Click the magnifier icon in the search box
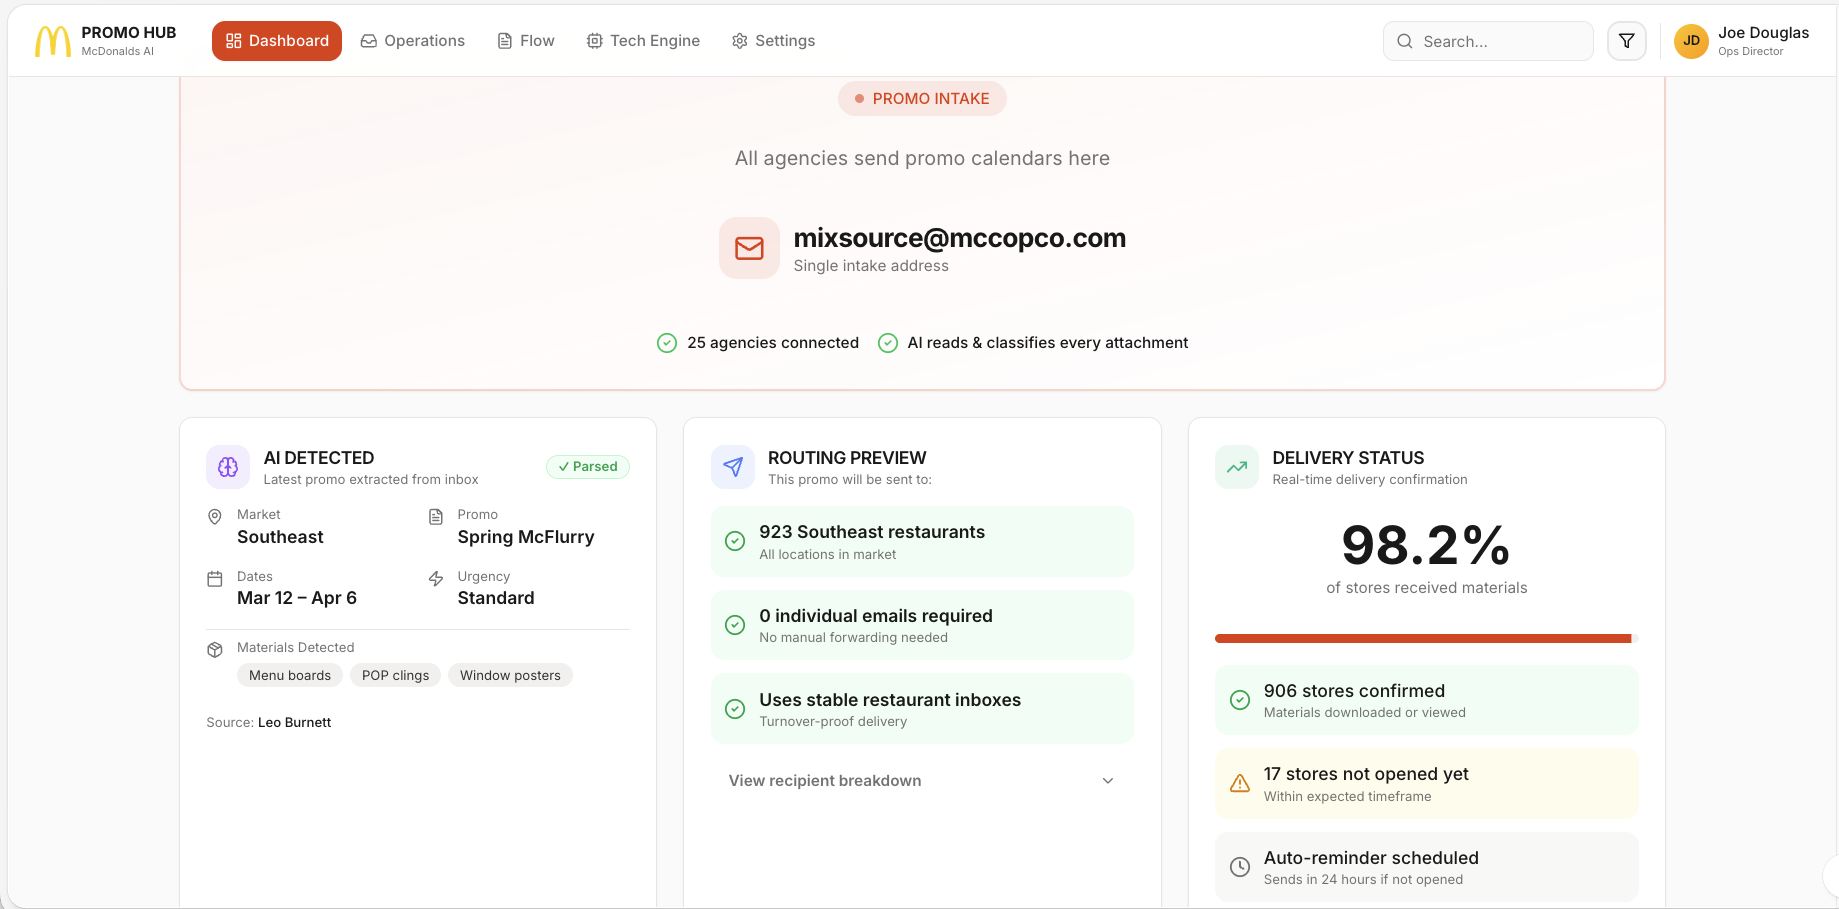The width and height of the screenshot is (1839, 909). tap(1405, 41)
